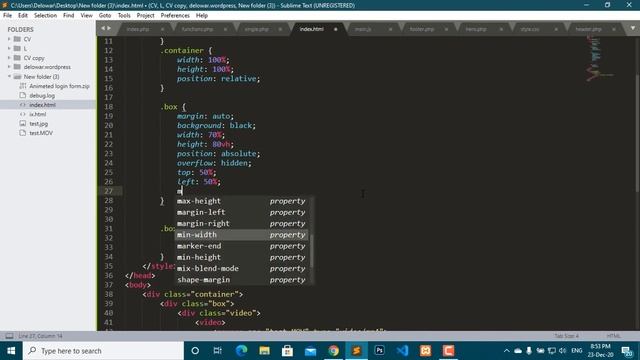The height and width of the screenshot is (360, 640).
Task: Open the Preferences menu
Action: pos(175,16)
